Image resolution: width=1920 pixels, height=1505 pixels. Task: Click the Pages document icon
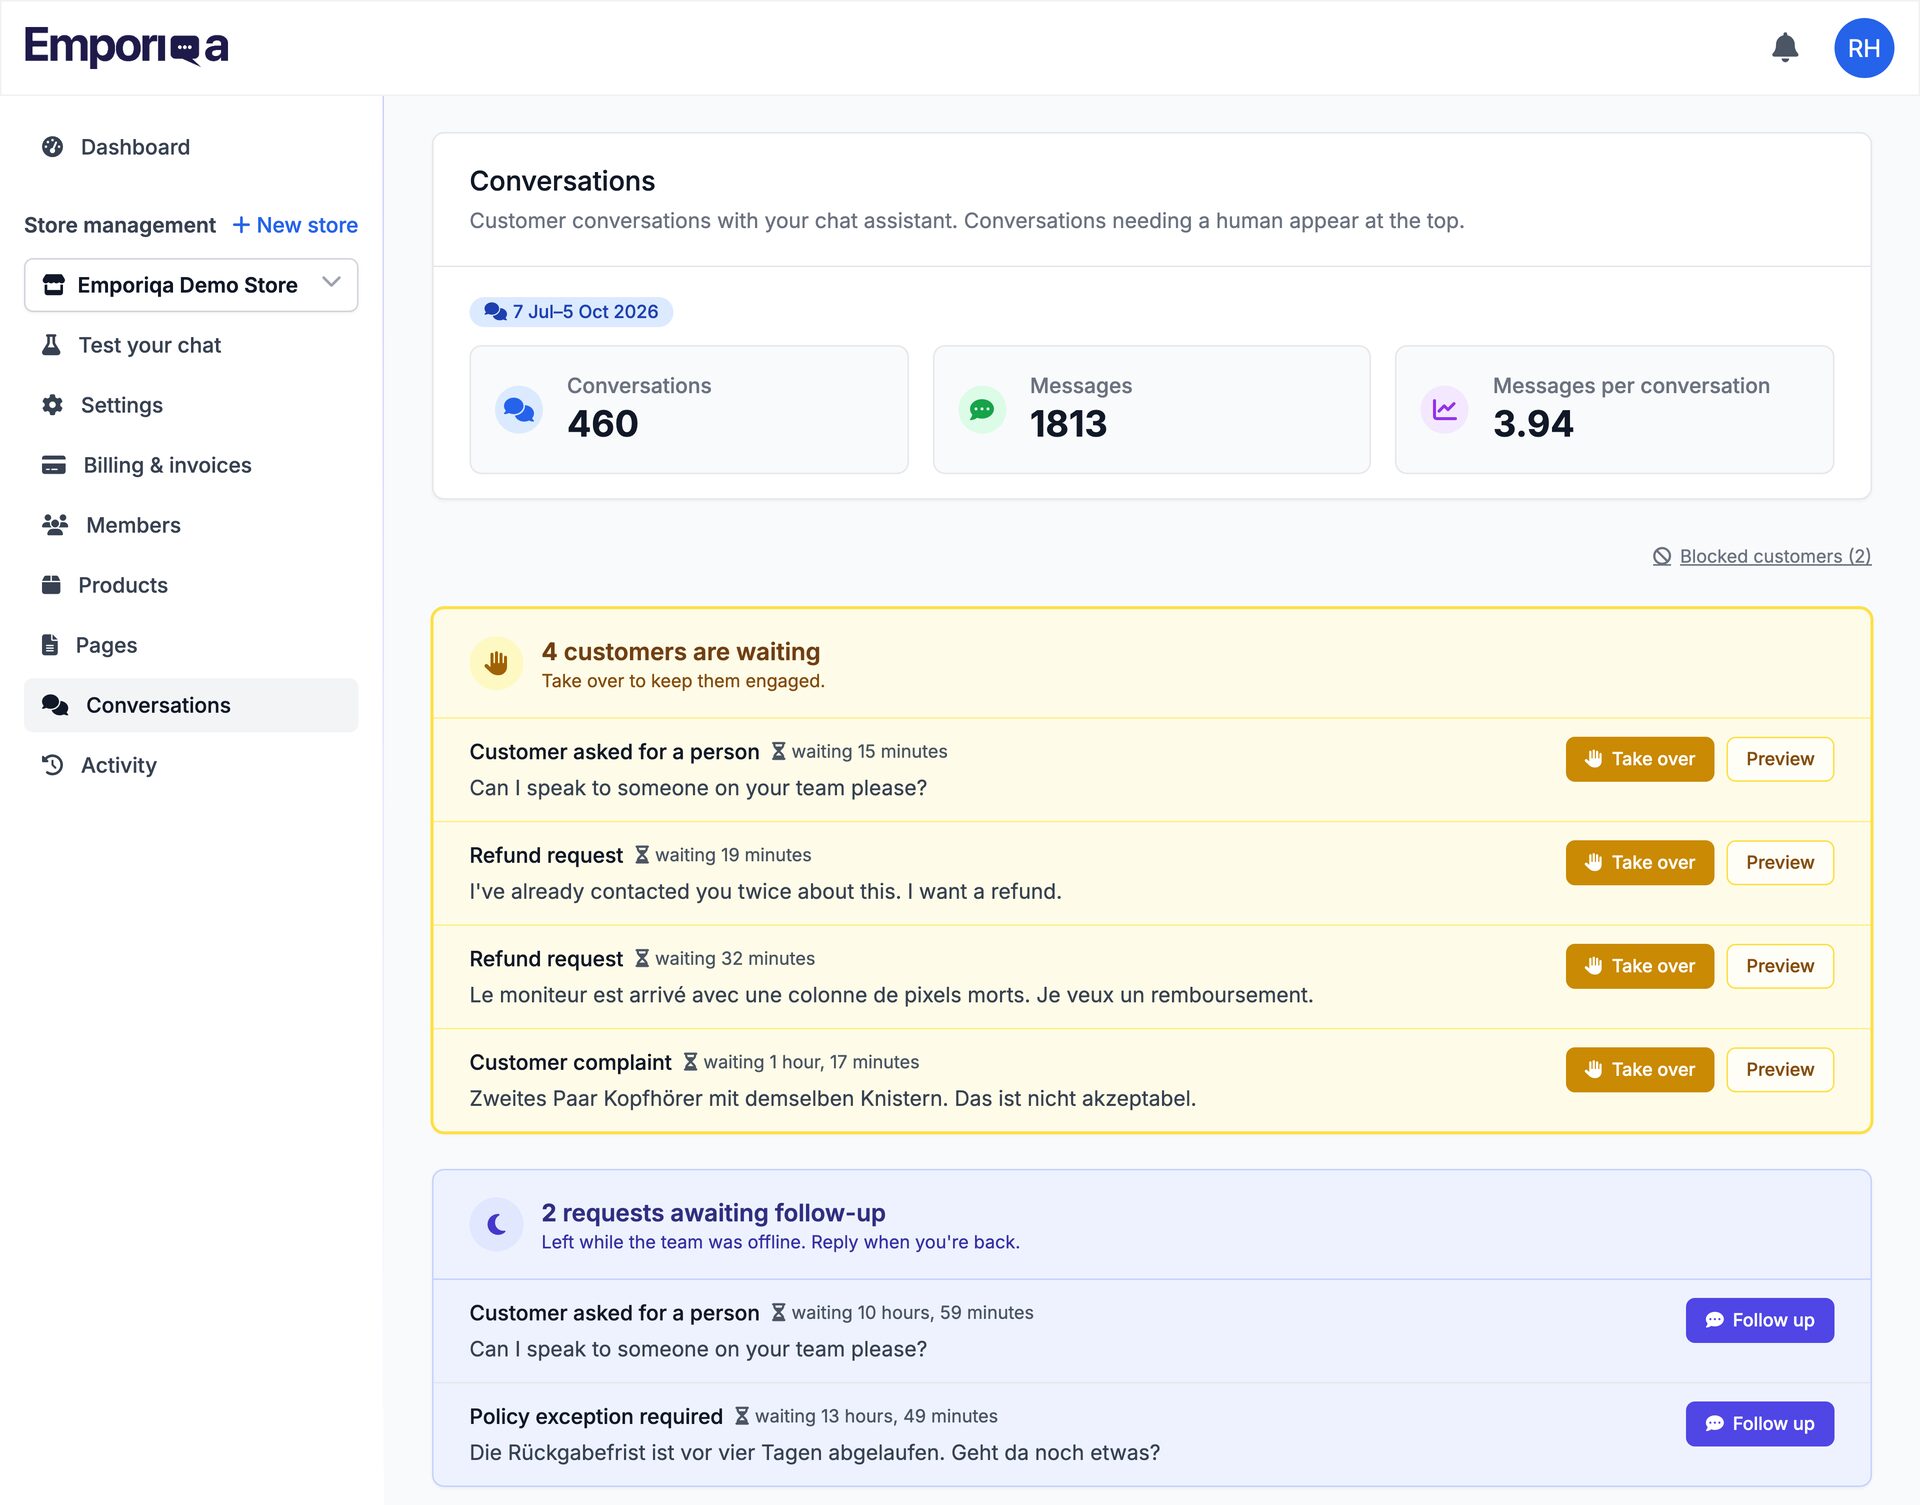click(50, 645)
